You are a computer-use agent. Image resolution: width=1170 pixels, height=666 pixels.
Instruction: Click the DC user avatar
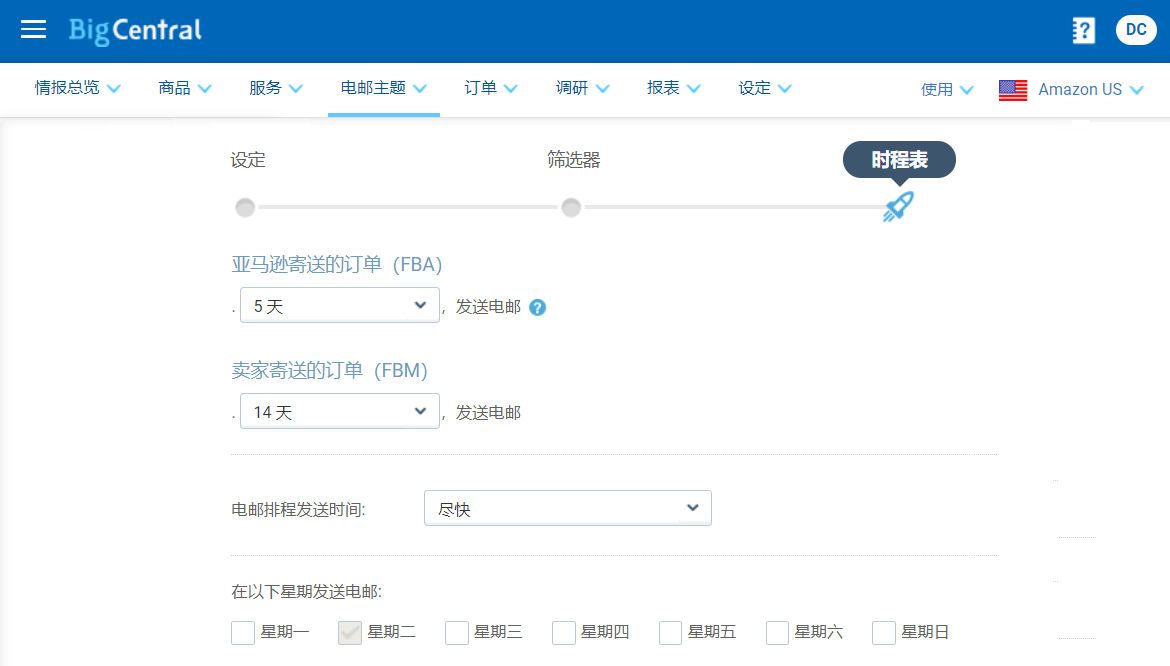click(x=1136, y=30)
